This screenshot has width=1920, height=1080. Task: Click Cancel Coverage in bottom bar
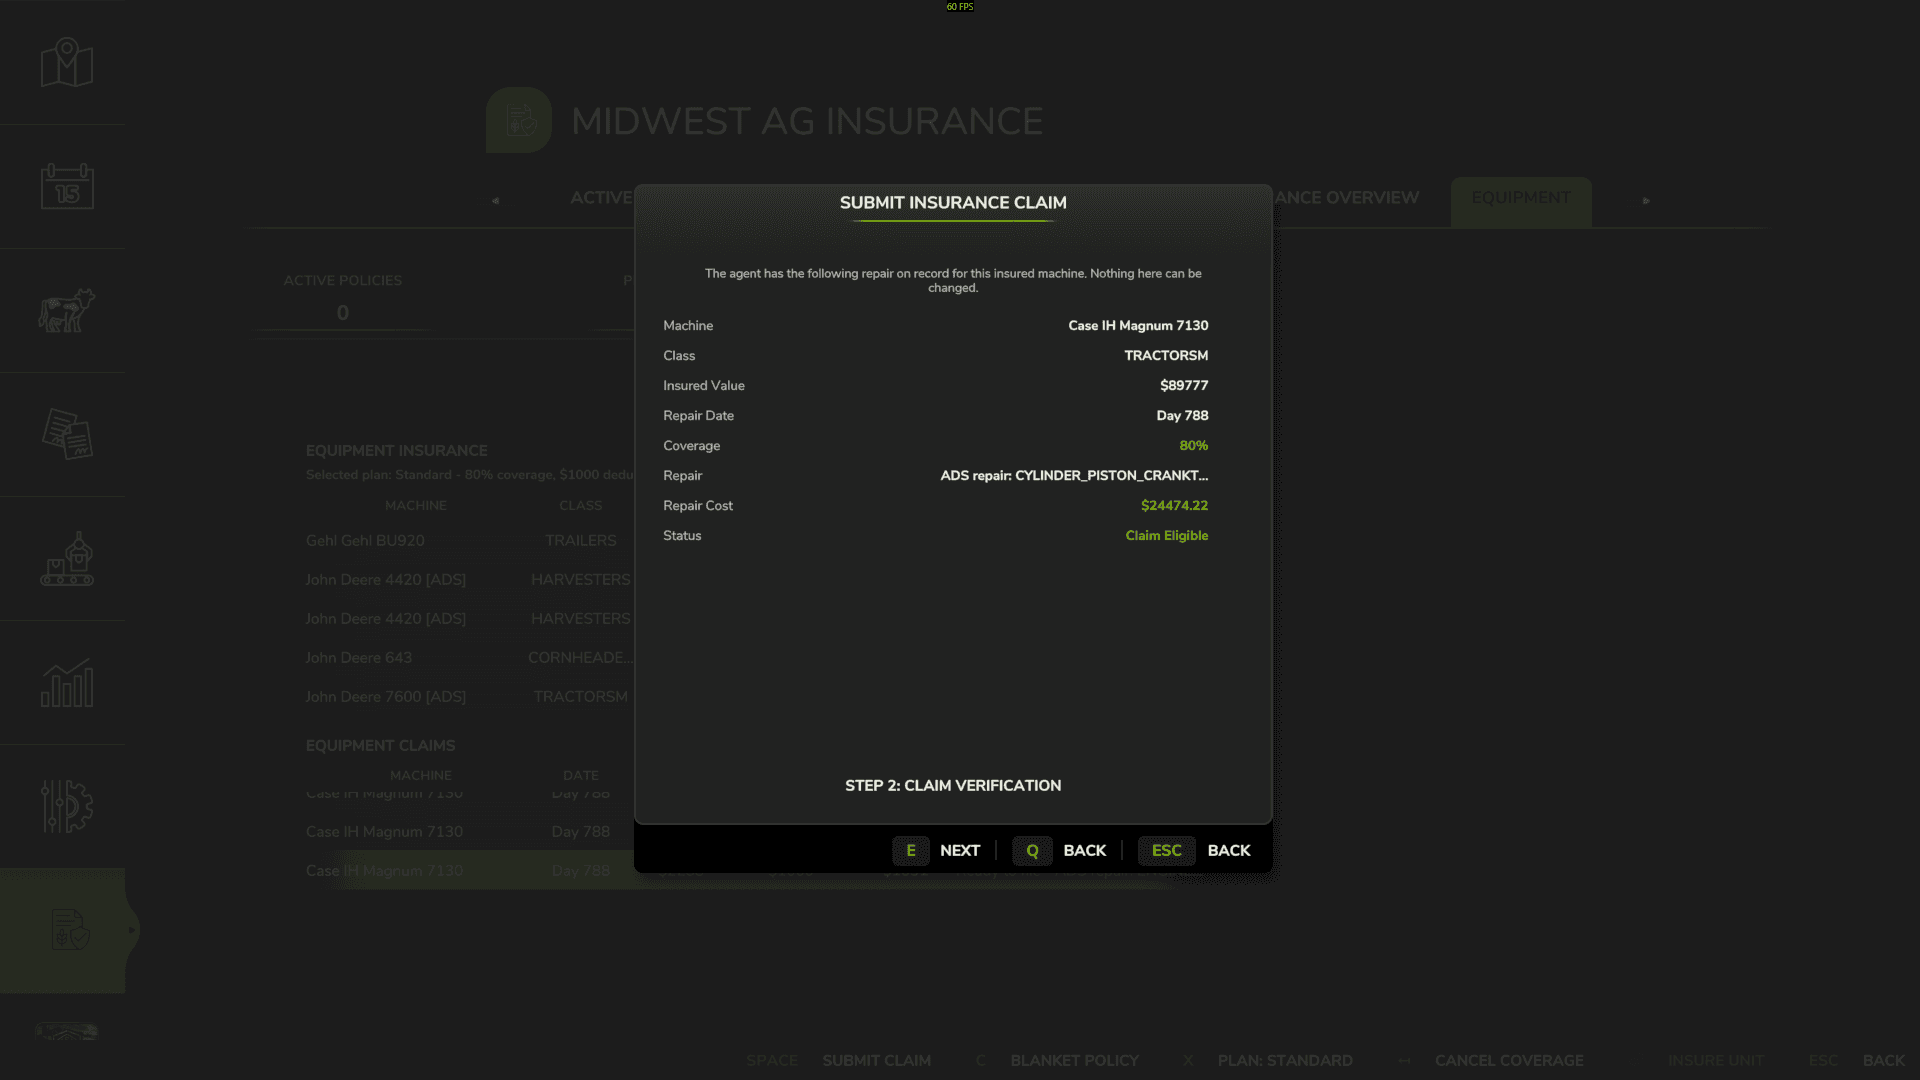click(x=1509, y=1060)
